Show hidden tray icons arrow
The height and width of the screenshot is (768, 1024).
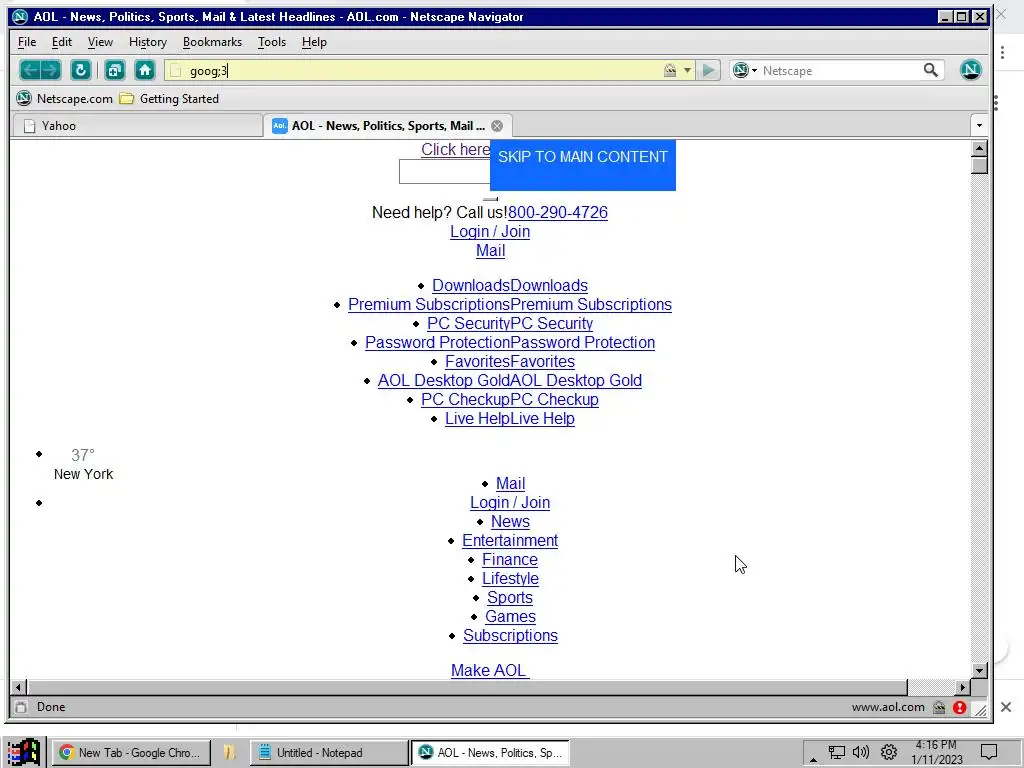point(813,759)
